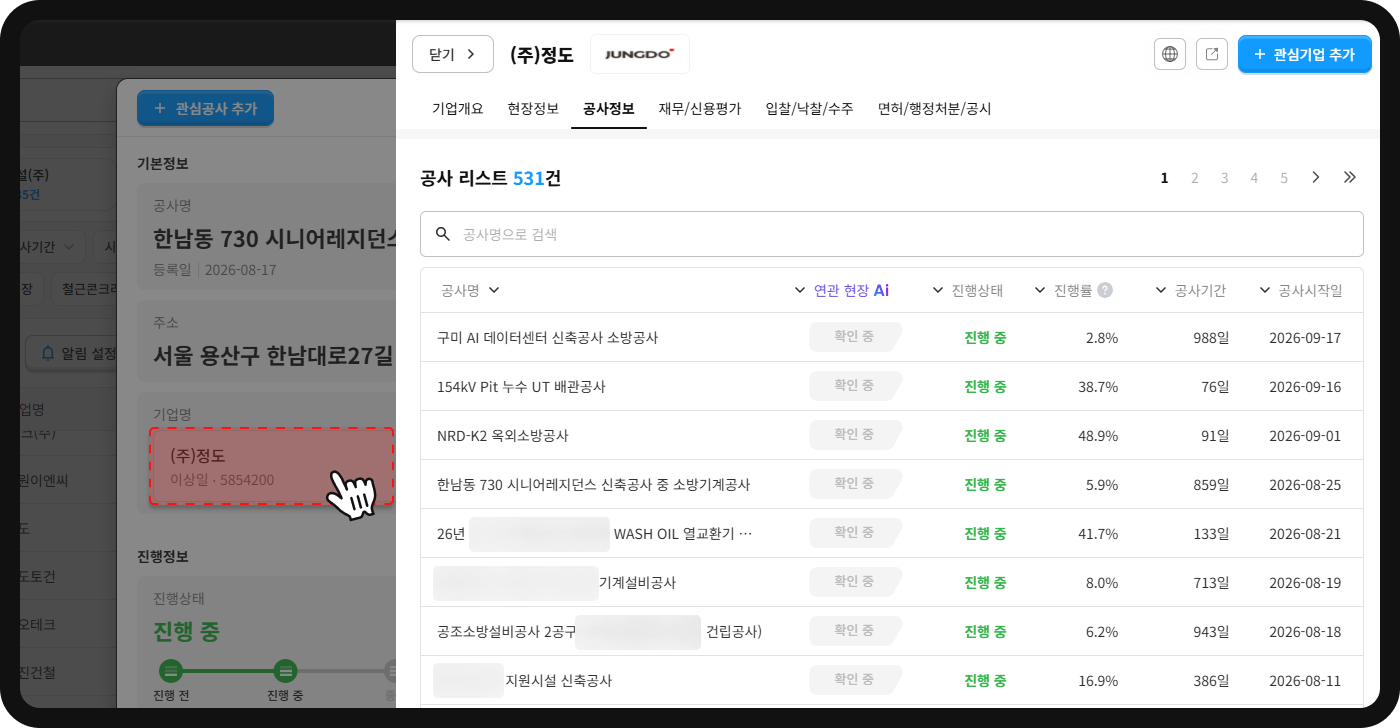Open the 면허/행정처분/공시 tab
Viewport: 1400px width, 728px height.
tap(934, 109)
